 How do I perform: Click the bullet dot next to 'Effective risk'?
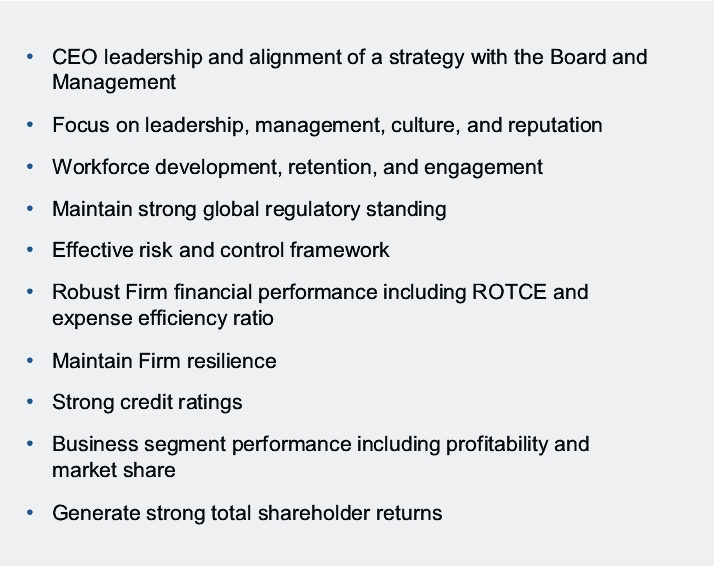31,250
